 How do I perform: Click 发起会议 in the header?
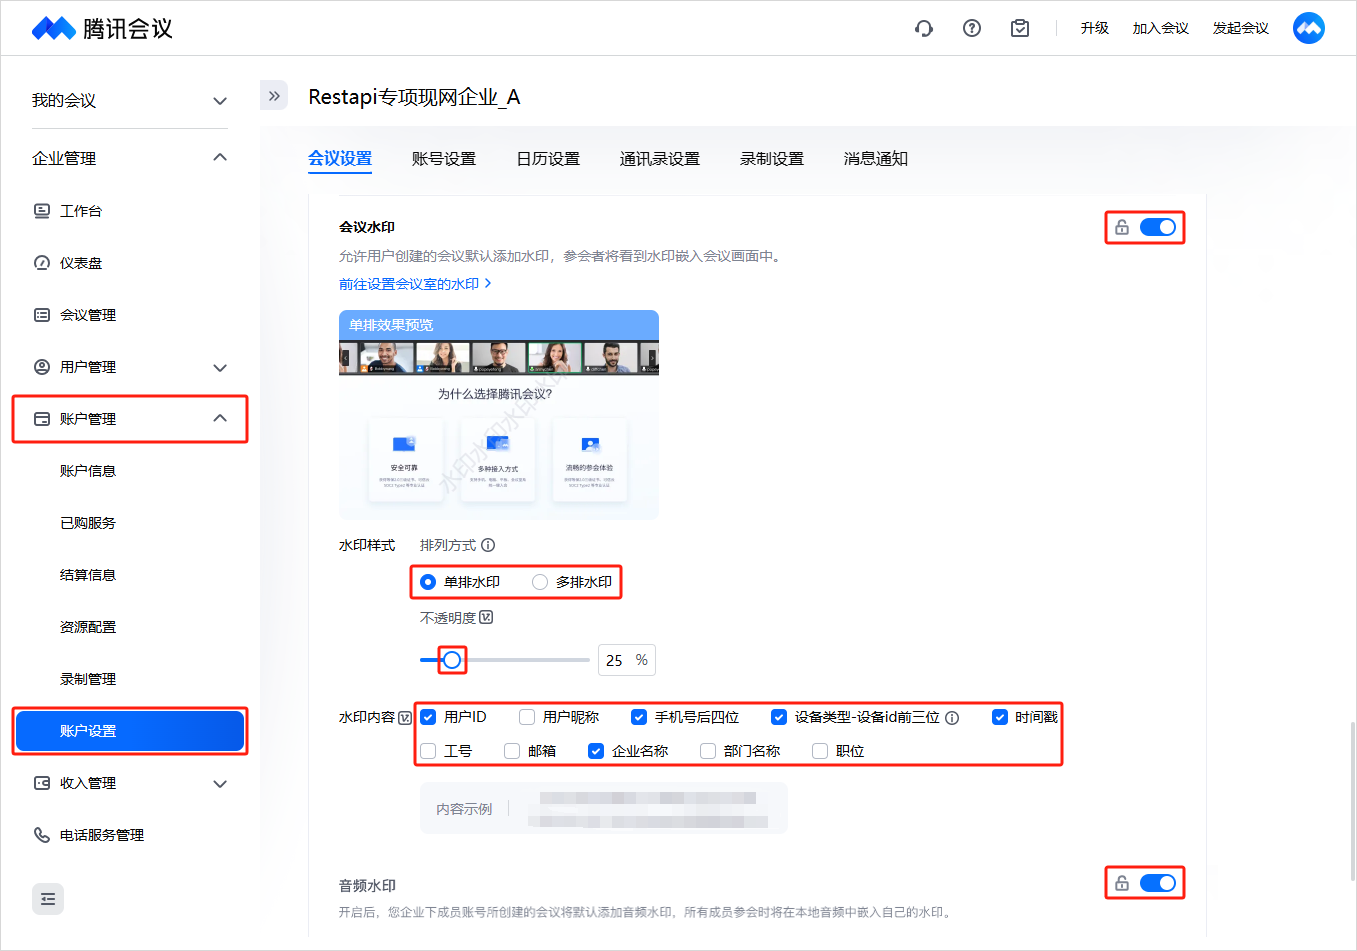click(1241, 28)
